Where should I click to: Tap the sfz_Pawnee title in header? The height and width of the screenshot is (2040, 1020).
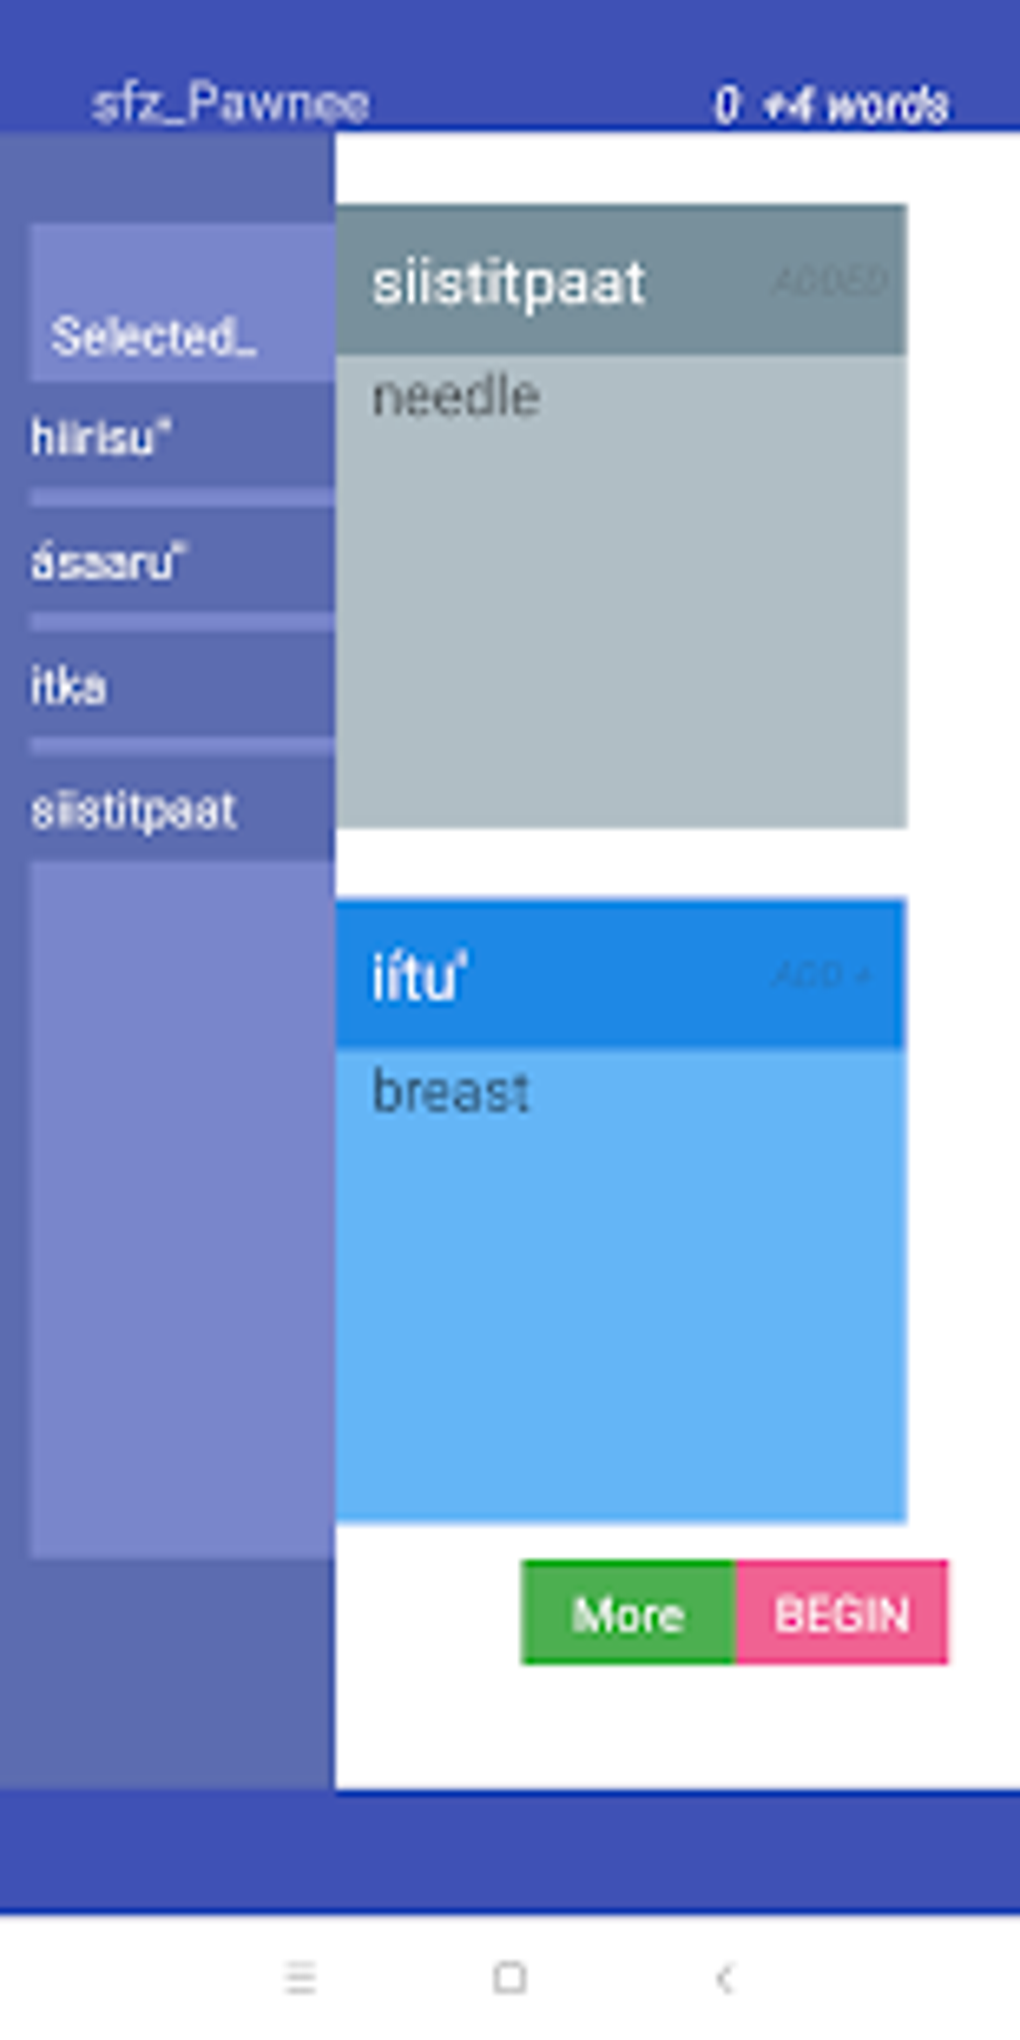(230, 103)
